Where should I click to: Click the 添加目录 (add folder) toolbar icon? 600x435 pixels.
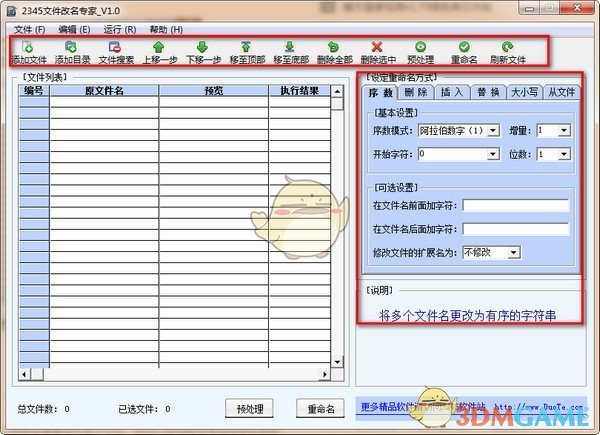coord(71,47)
